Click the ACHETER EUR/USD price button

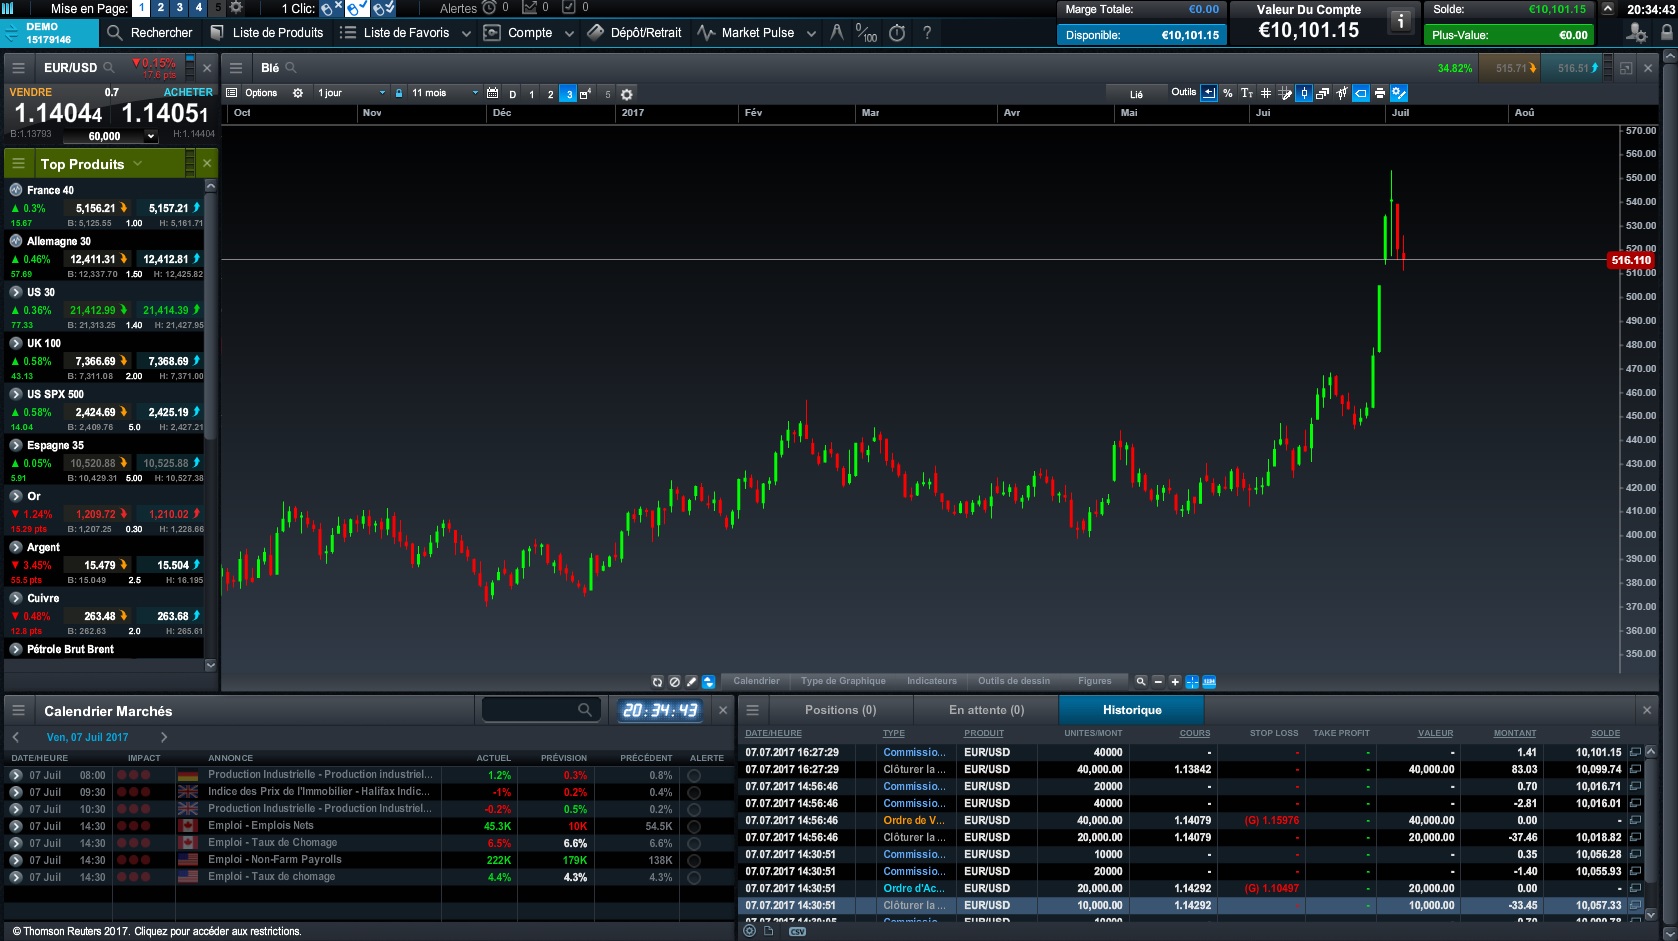click(166, 113)
